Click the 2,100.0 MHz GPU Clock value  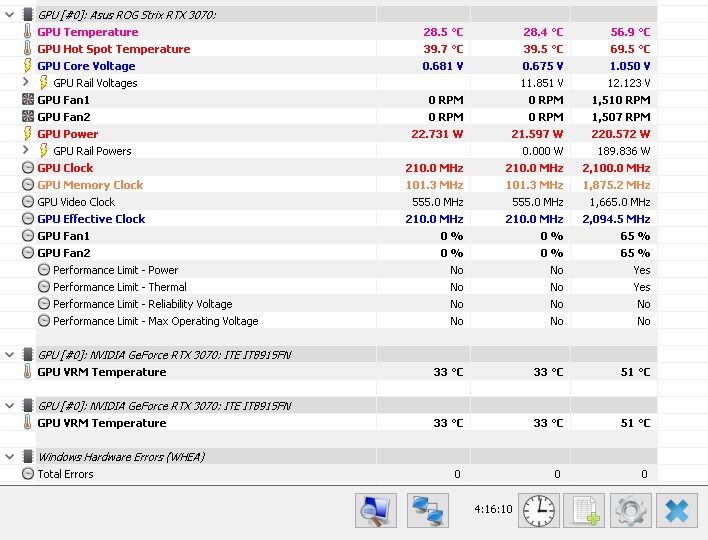coord(616,168)
